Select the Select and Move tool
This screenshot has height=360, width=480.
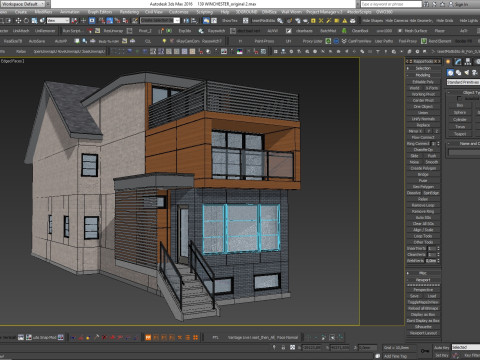click(x=18, y=21)
